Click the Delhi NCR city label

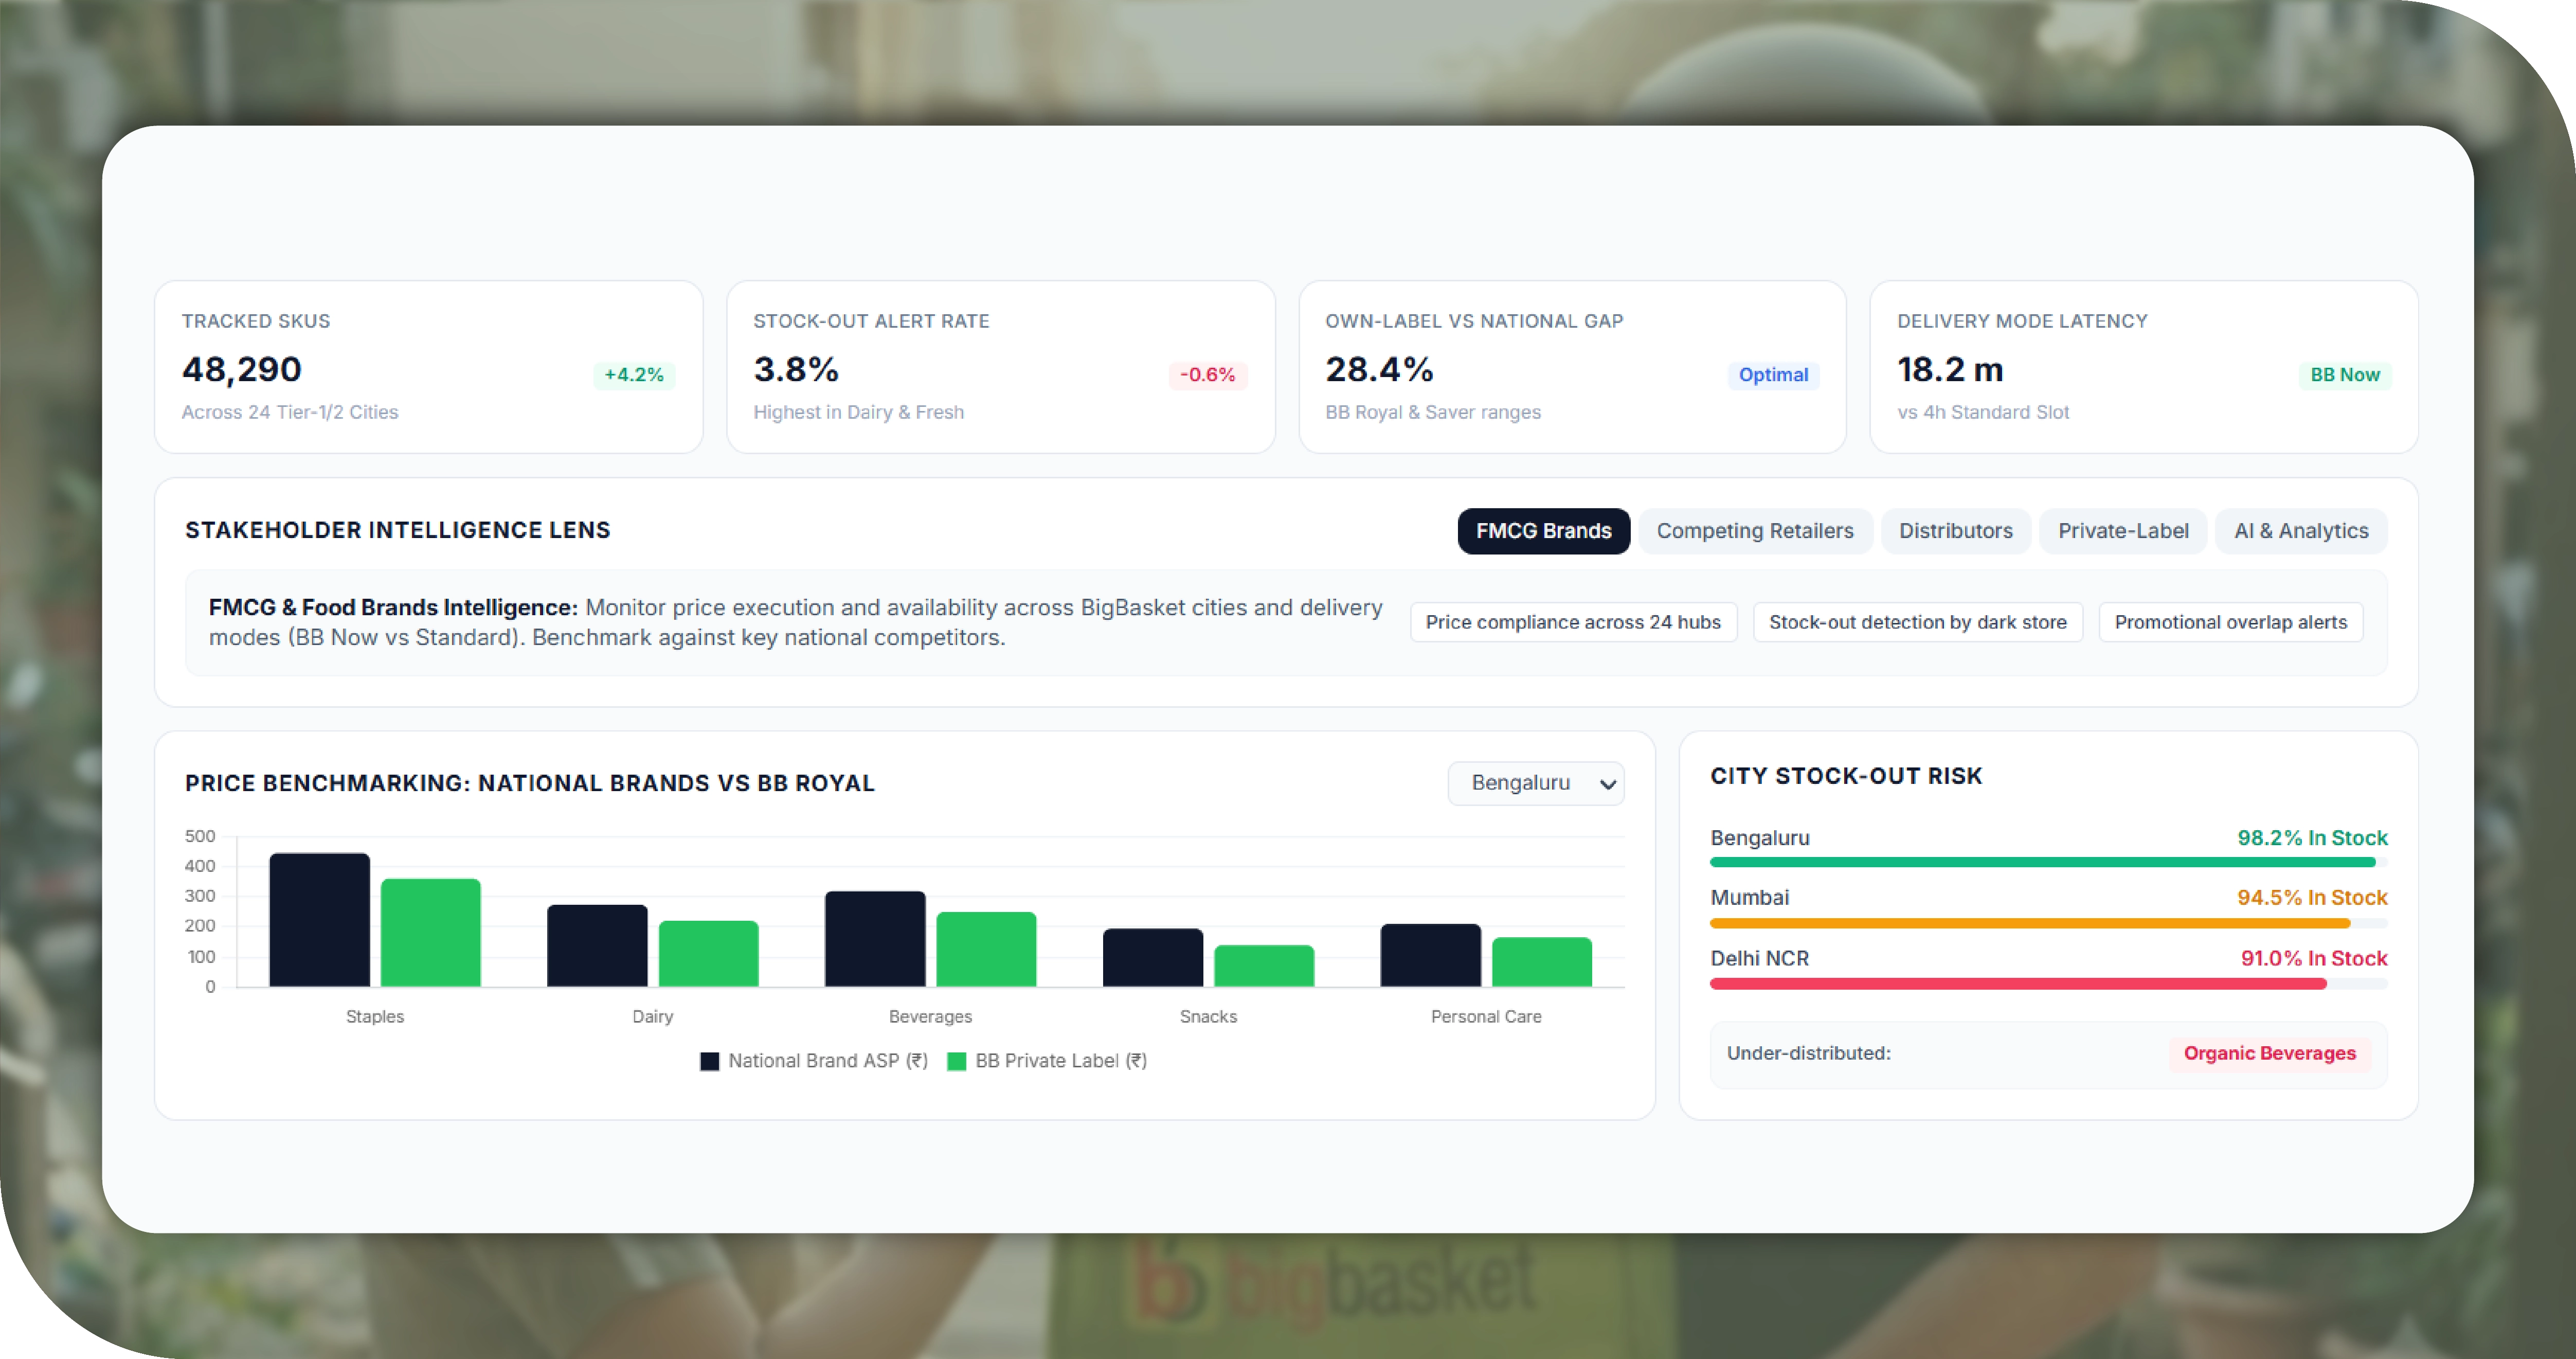tap(1759, 959)
